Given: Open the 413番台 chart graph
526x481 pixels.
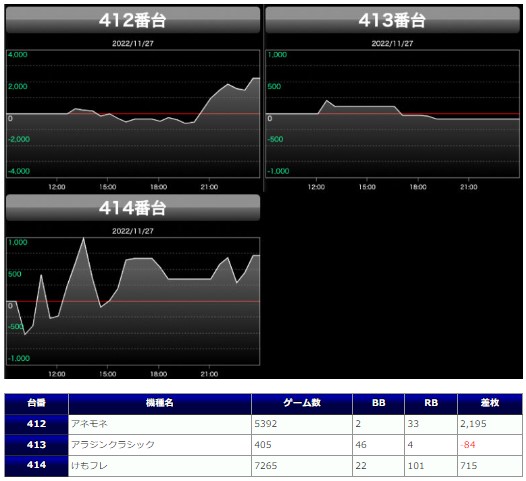Looking at the screenshot, I should (392, 114).
